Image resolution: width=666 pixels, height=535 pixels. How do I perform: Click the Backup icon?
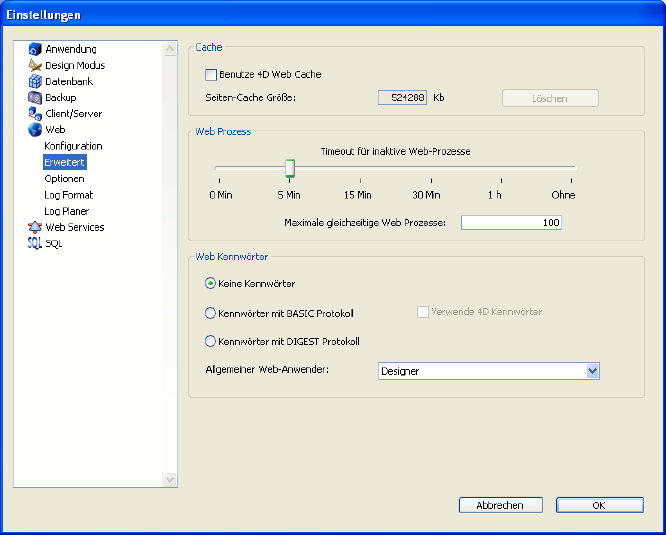point(35,98)
